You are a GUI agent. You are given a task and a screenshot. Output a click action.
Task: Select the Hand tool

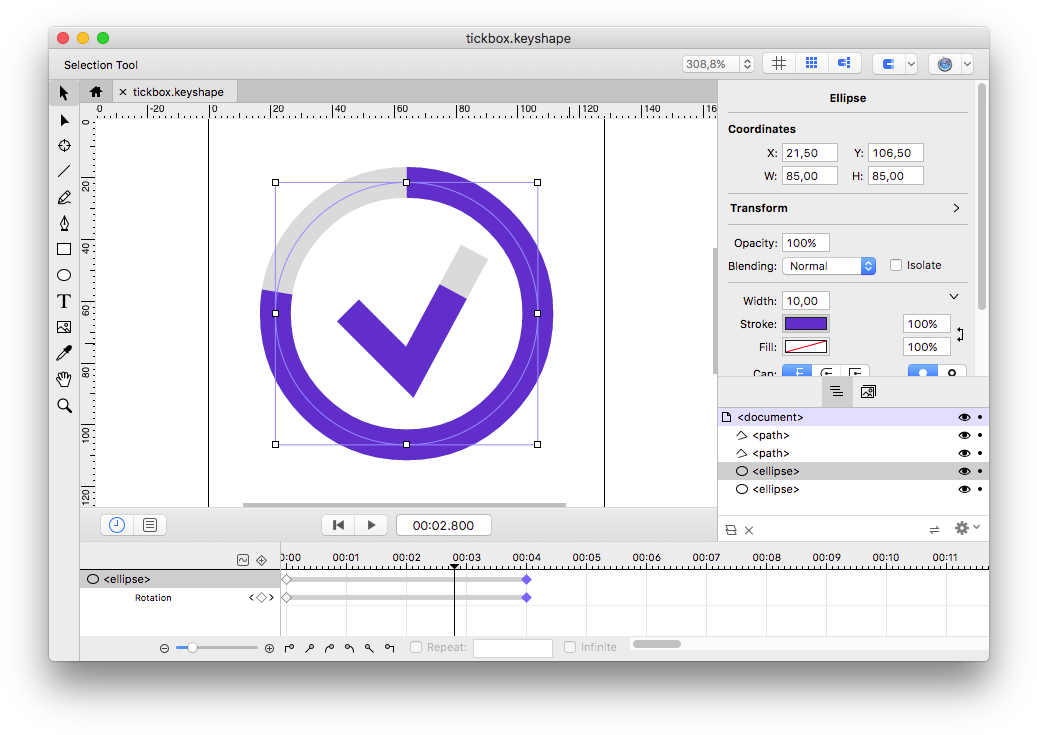[63, 378]
